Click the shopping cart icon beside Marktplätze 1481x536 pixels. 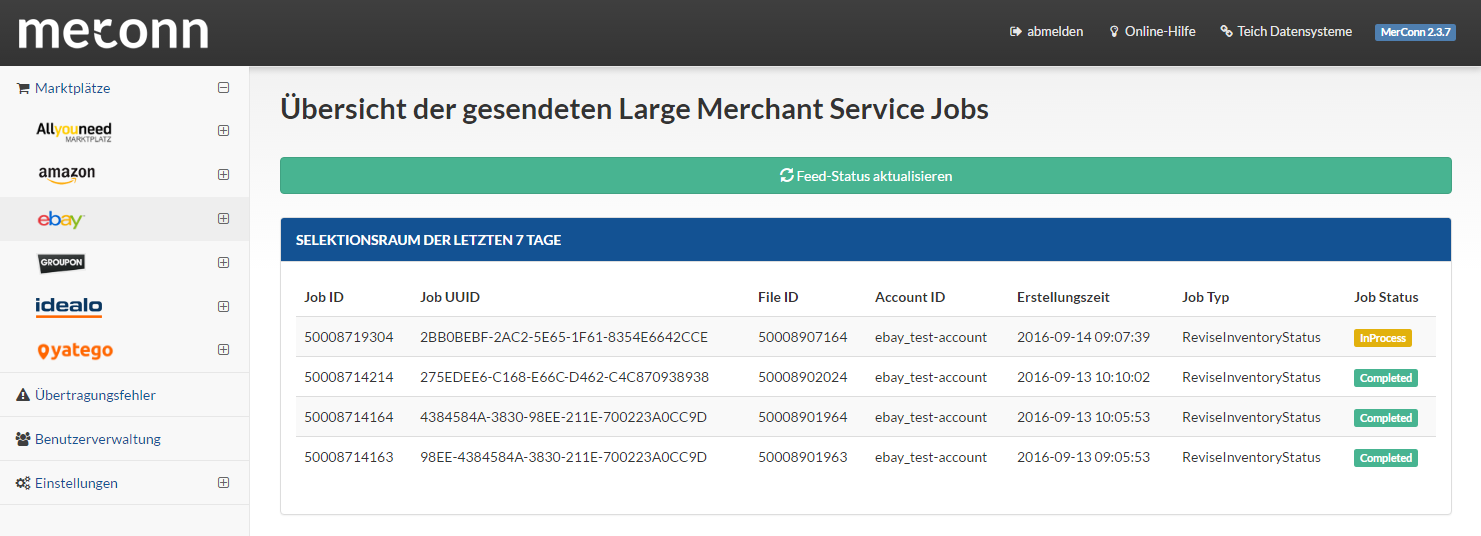coord(23,88)
